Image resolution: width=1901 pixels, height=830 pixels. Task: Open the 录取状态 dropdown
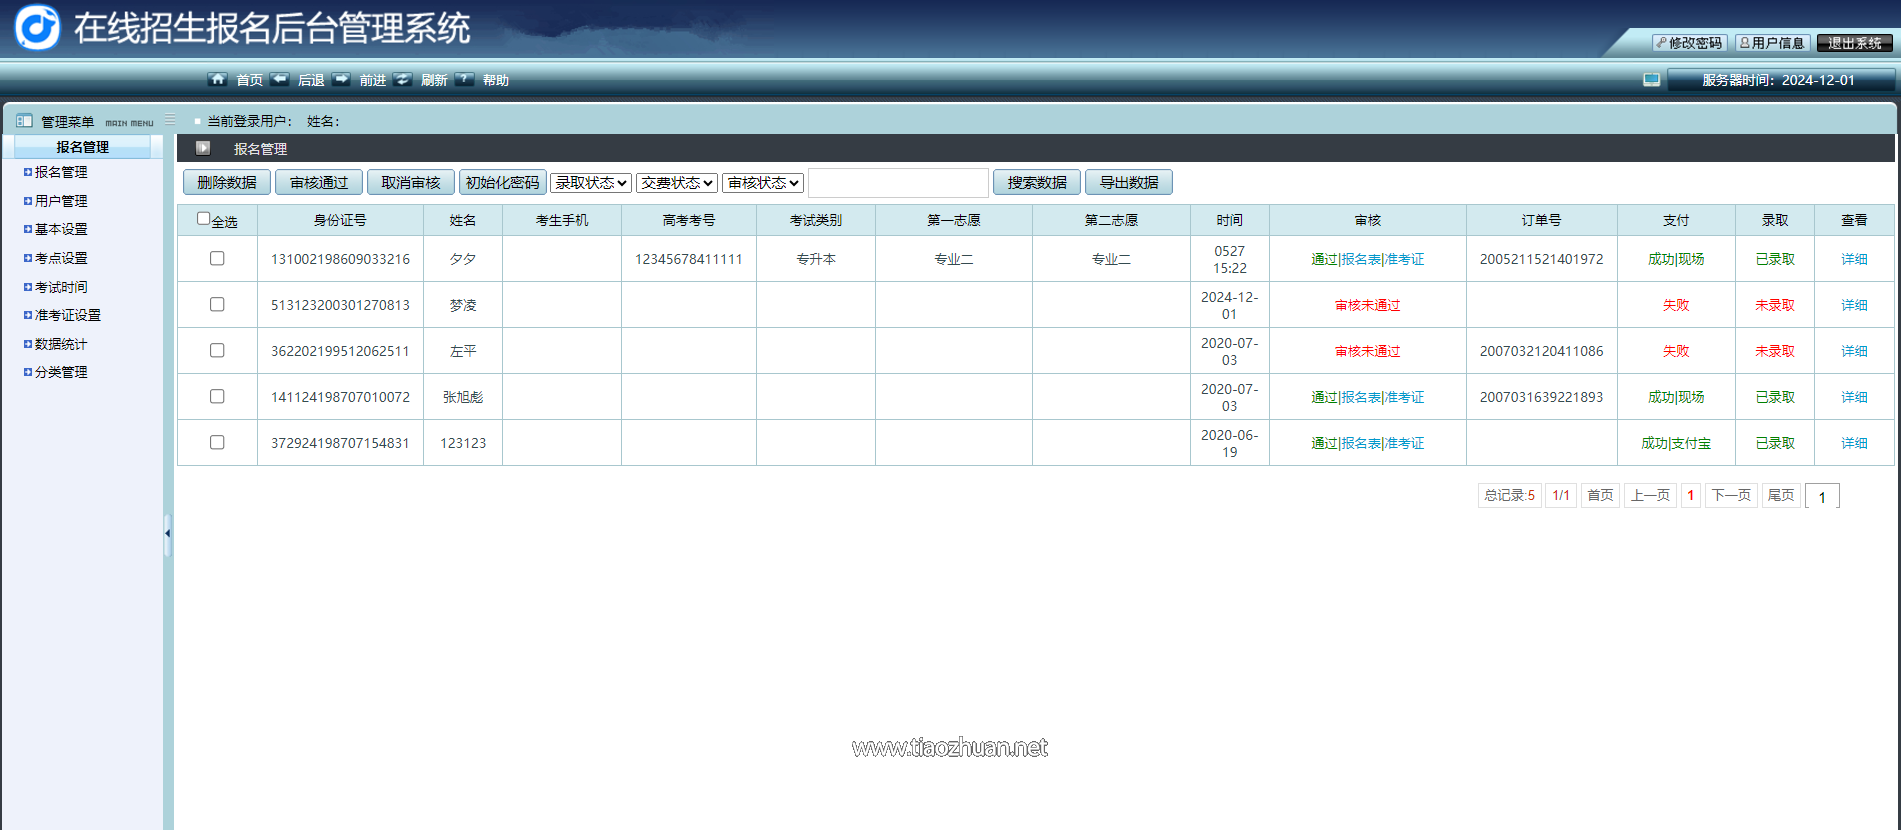591,183
